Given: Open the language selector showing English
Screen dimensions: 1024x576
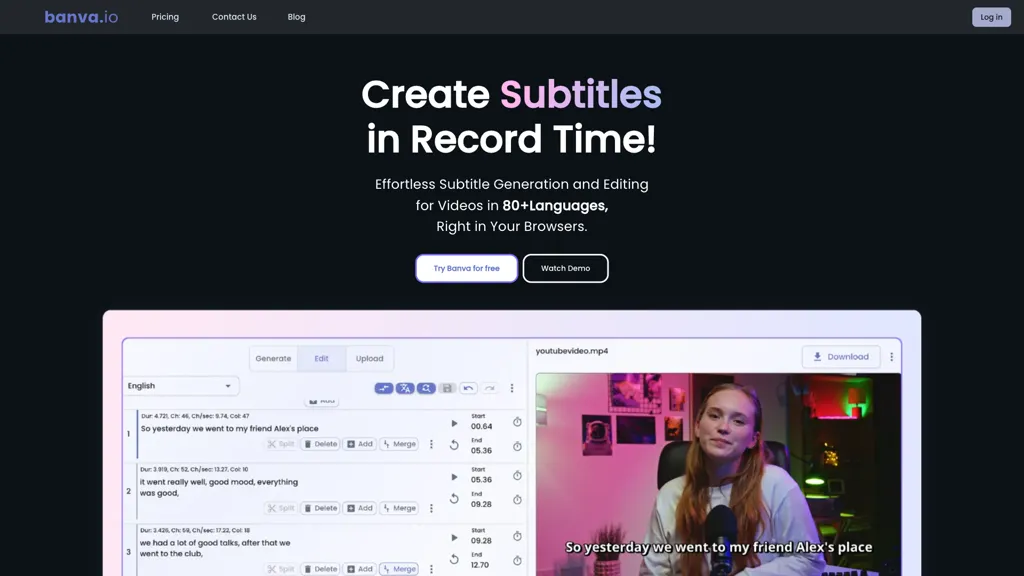Looking at the screenshot, I should pos(181,385).
